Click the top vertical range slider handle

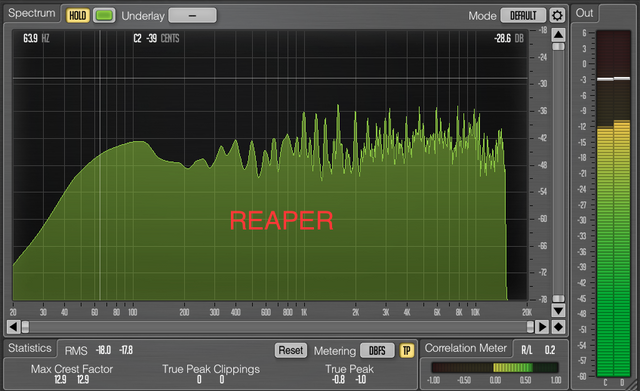[558, 47]
